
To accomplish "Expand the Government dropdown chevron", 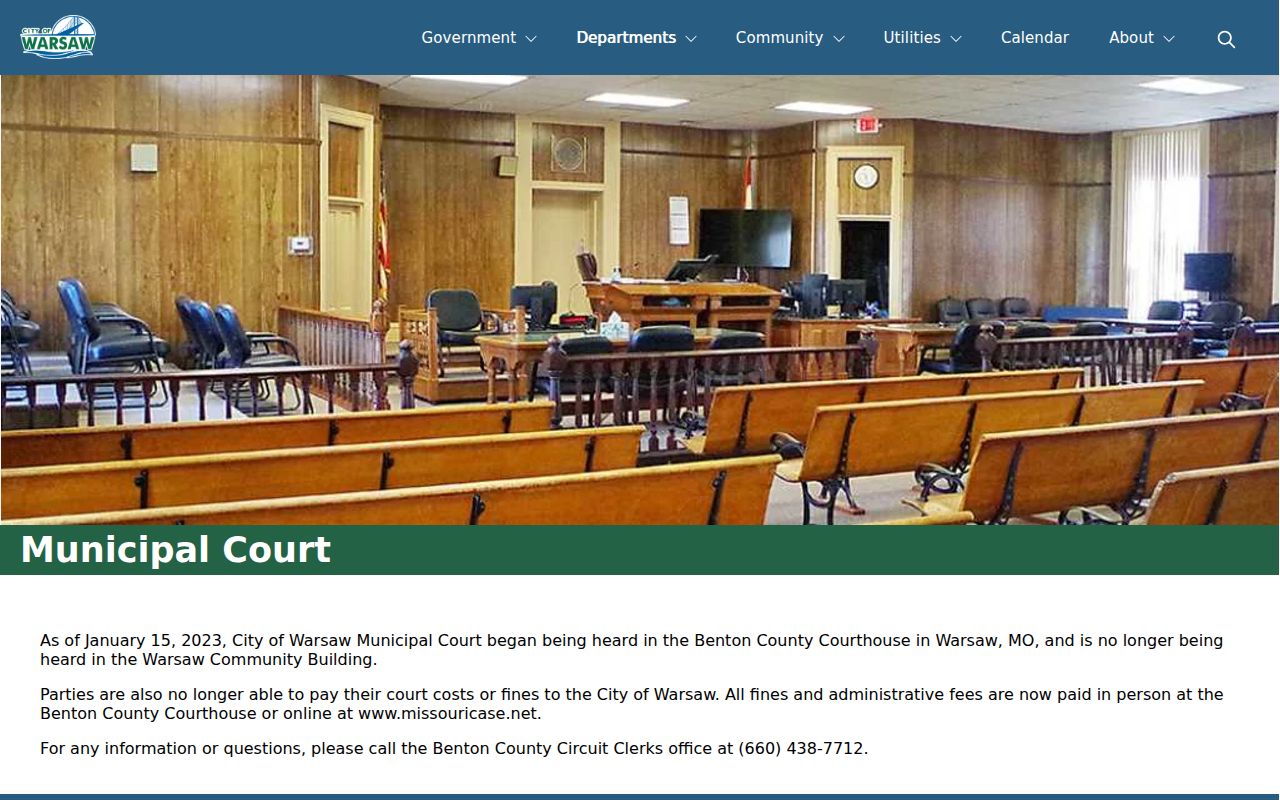I will pos(531,39).
